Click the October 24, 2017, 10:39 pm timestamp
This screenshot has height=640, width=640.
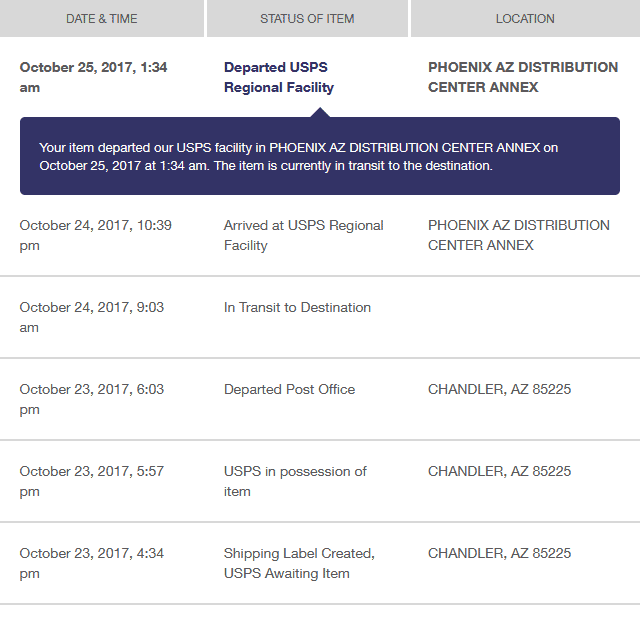click(96, 235)
